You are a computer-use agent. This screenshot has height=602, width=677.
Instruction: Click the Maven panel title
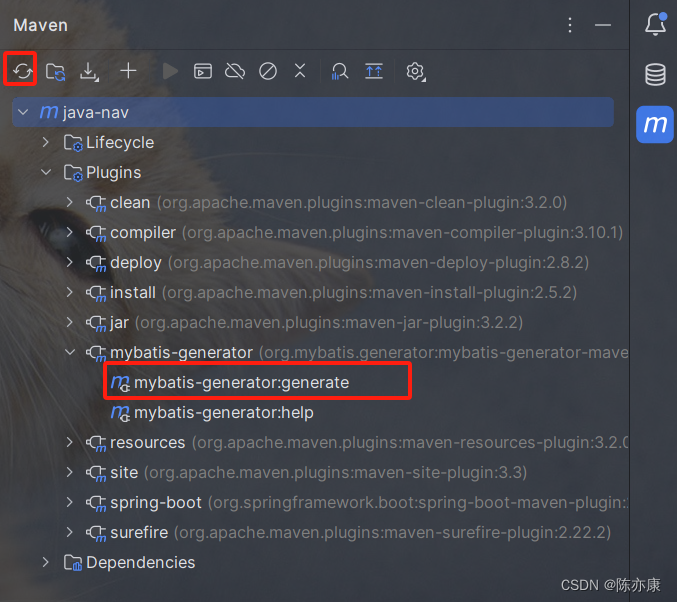point(41,25)
